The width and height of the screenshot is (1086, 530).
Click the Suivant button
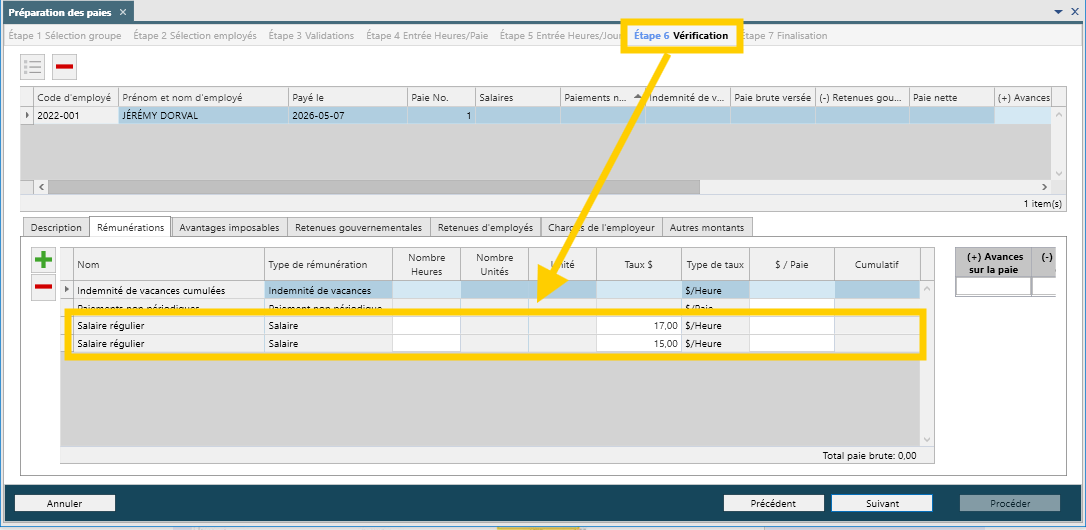pos(882,504)
